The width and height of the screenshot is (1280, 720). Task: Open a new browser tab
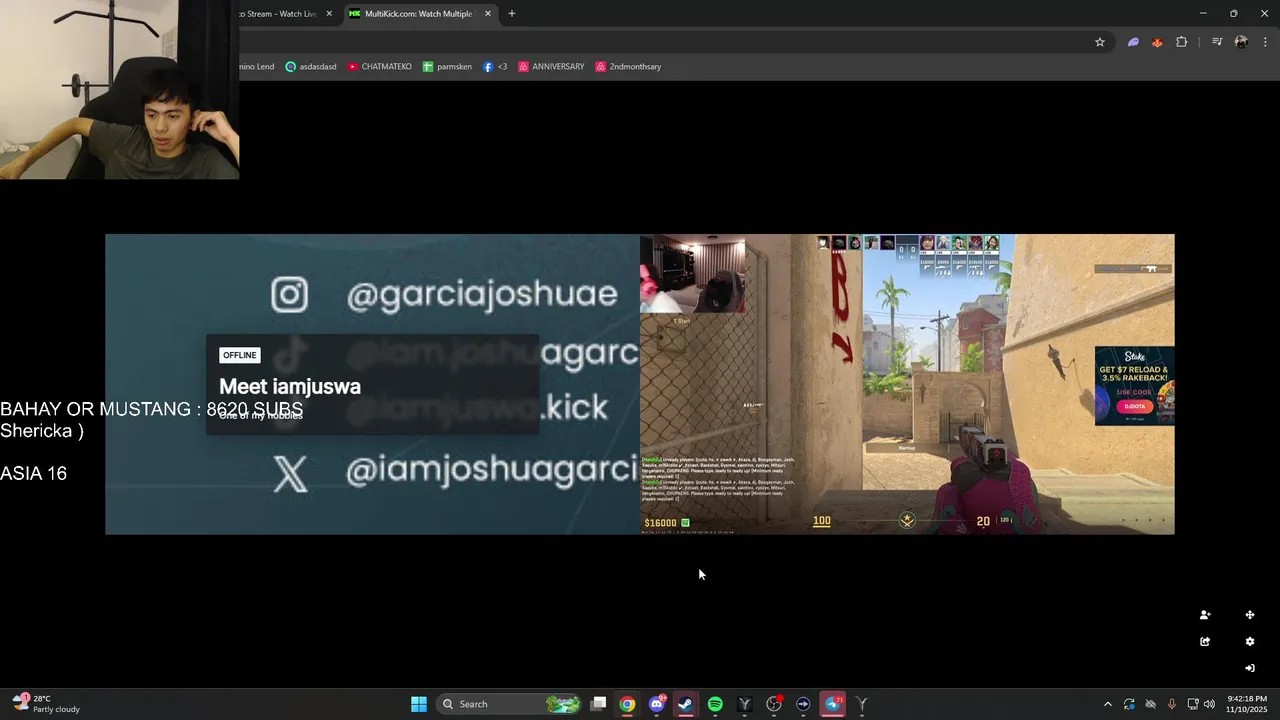tap(512, 14)
